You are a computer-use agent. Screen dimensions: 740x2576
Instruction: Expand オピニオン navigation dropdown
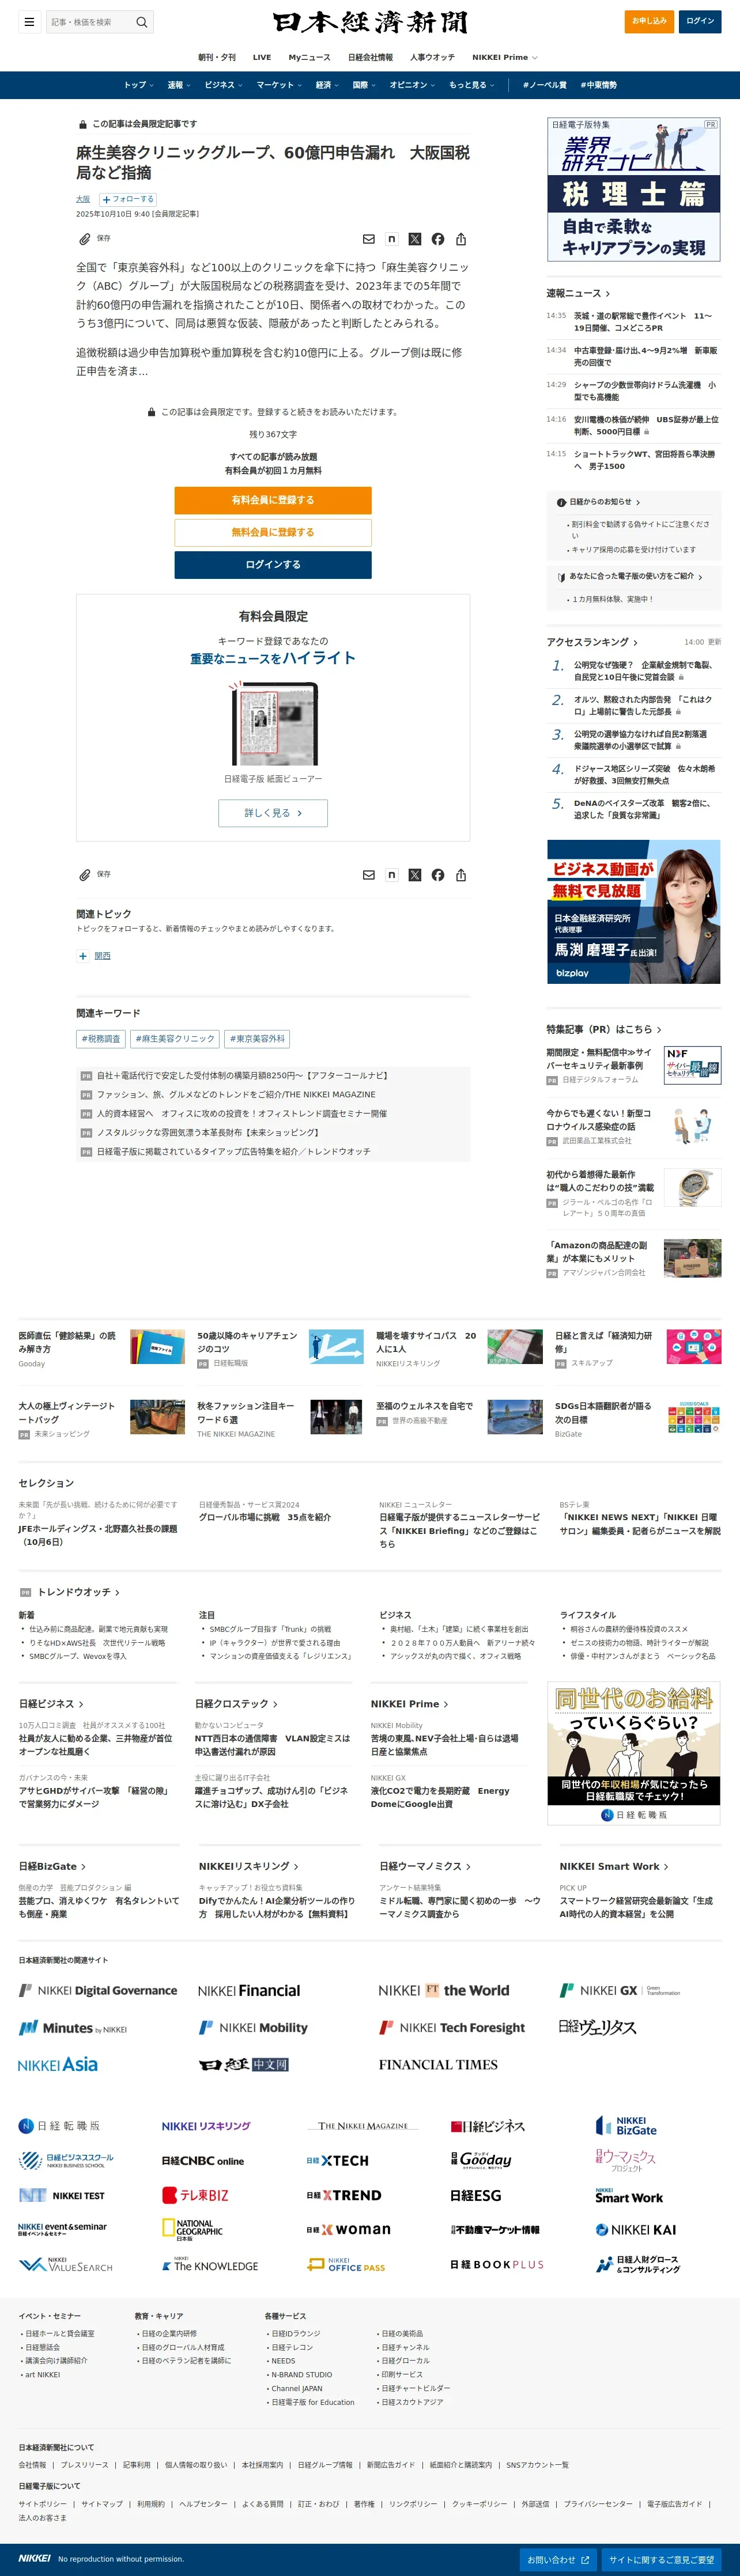pyautogui.click(x=412, y=85)
